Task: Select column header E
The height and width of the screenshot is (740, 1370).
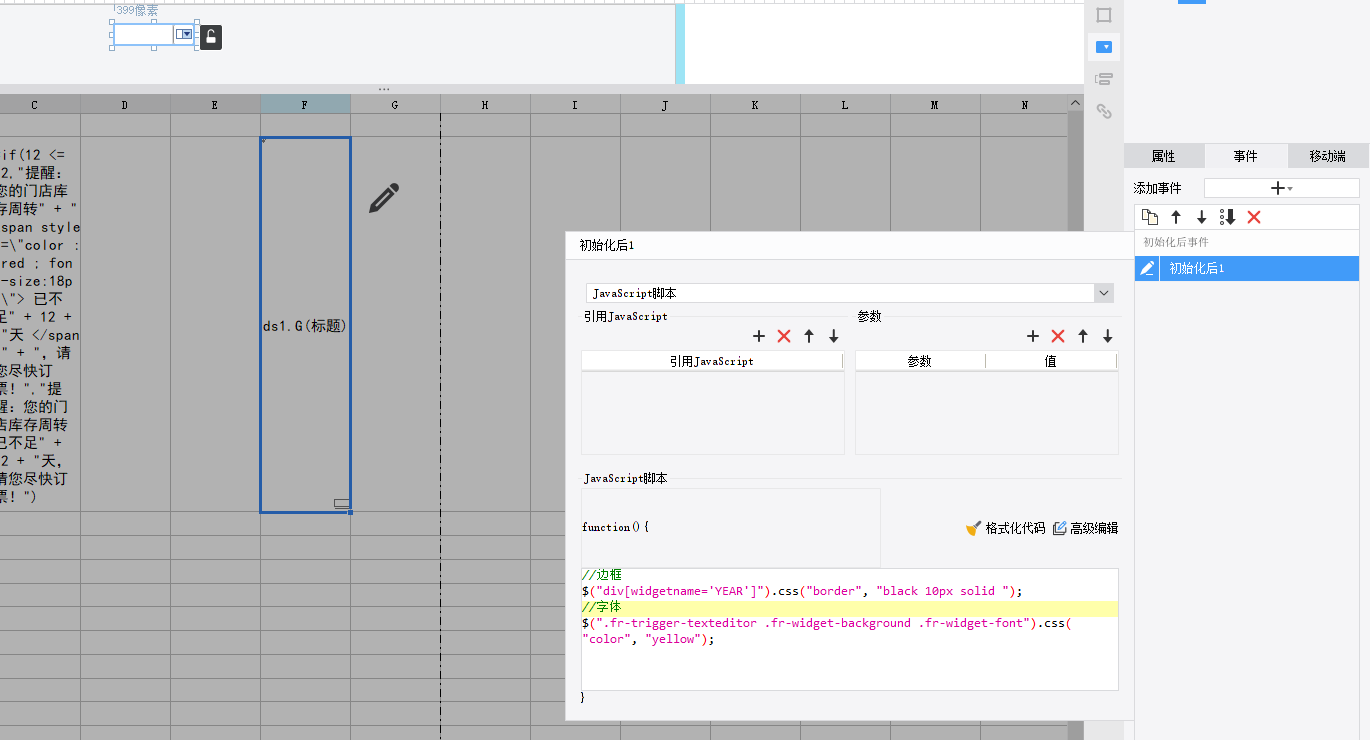Action: pos(215,104)
